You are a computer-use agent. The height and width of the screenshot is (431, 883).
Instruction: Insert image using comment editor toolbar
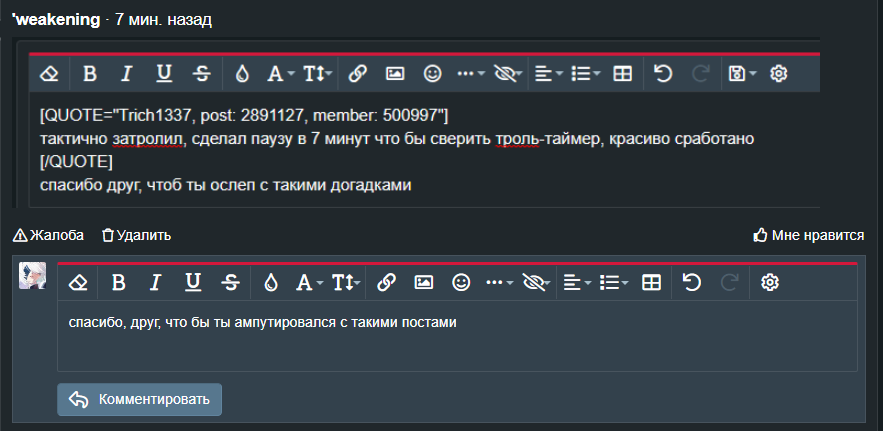[x=423, y=282]
